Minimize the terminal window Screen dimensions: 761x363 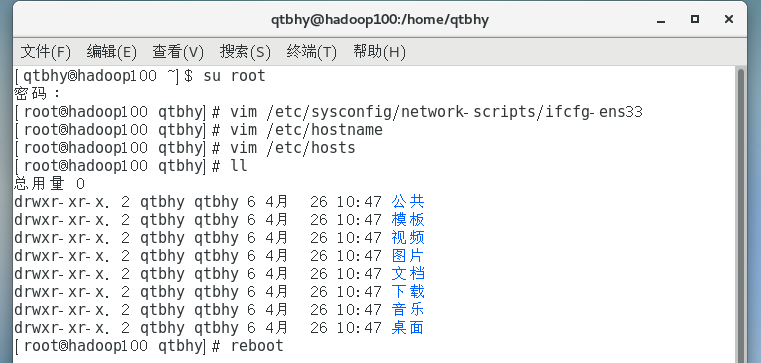click(662, 20)
